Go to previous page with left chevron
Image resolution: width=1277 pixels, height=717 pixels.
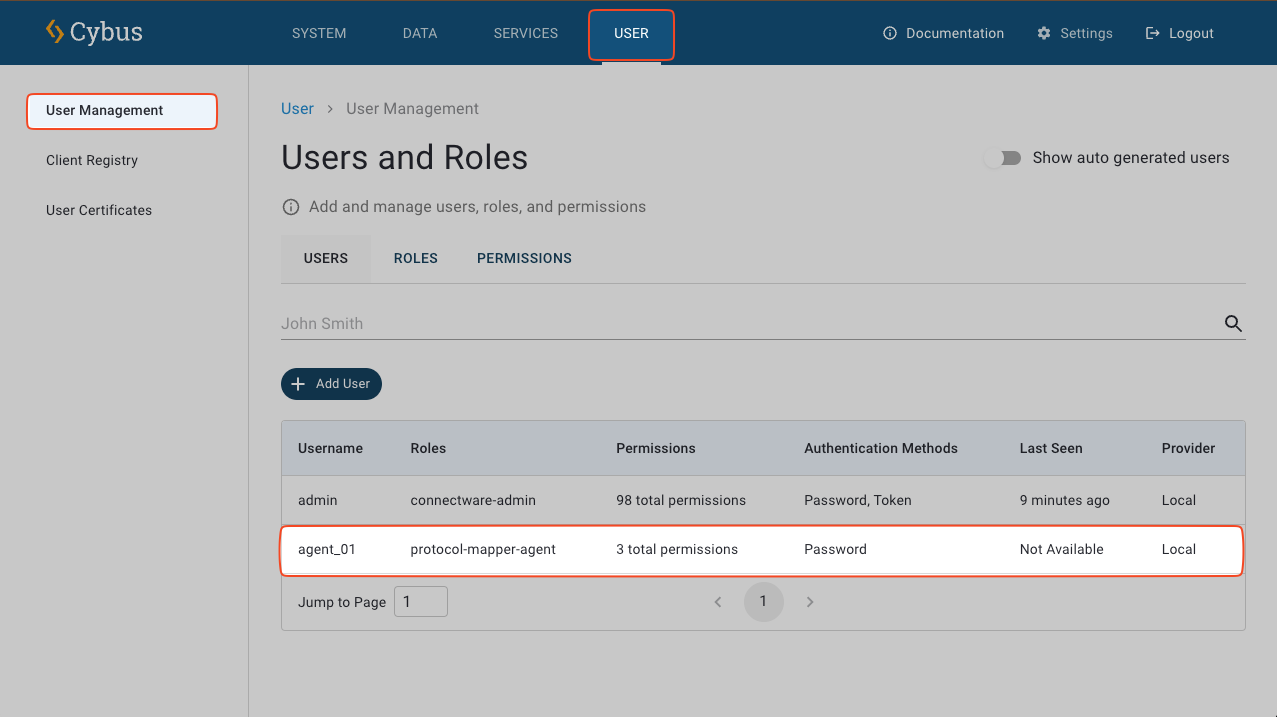point(717,602)
